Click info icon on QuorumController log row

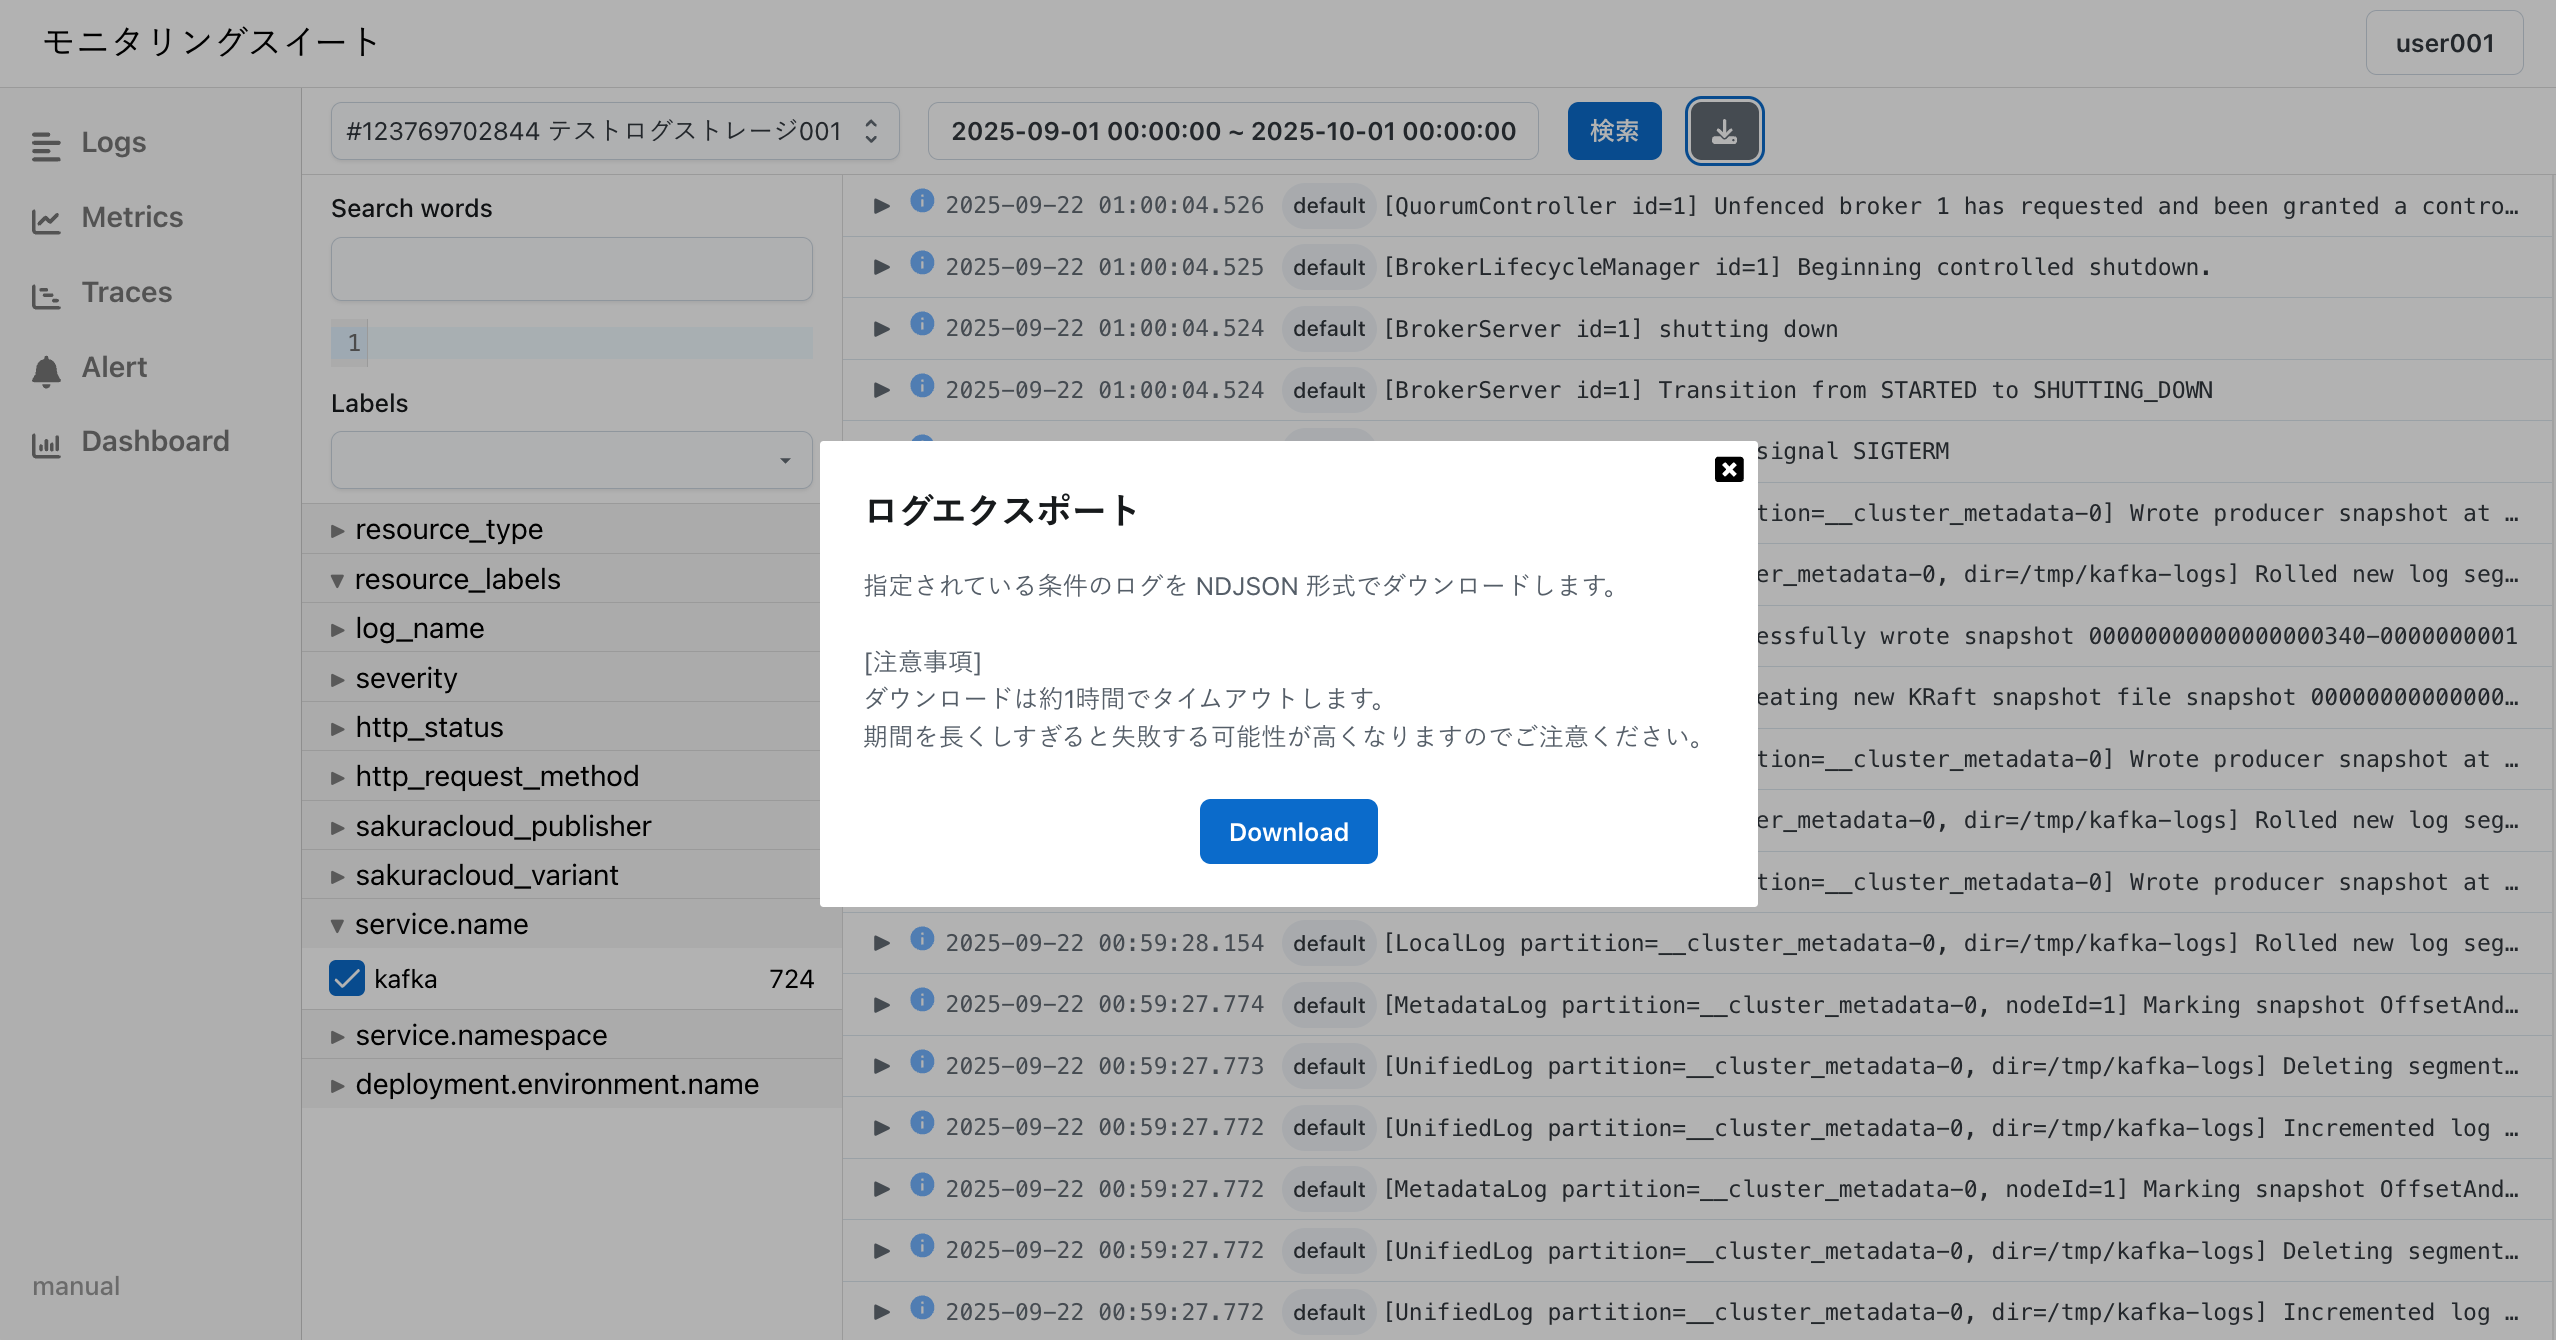921,202
